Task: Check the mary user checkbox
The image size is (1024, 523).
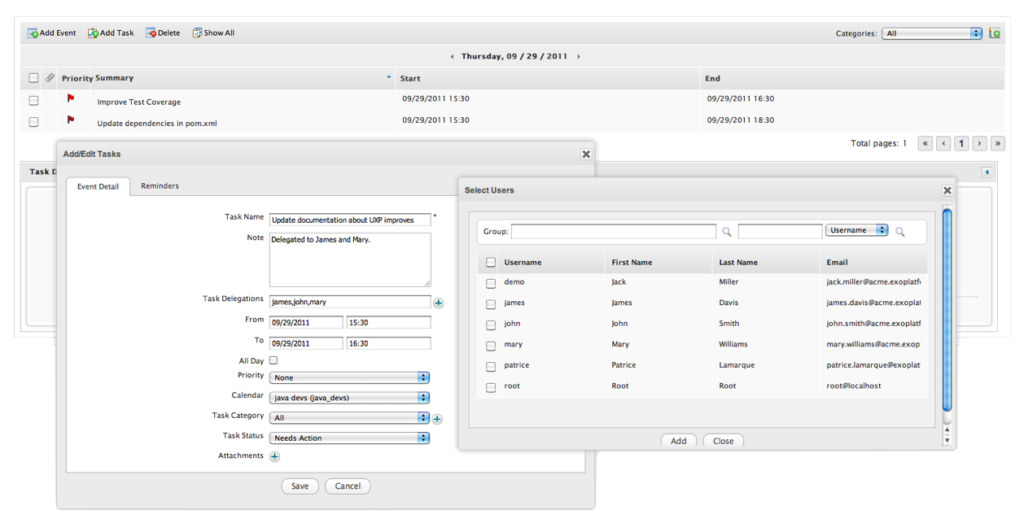Action: [x=491, y=346]
